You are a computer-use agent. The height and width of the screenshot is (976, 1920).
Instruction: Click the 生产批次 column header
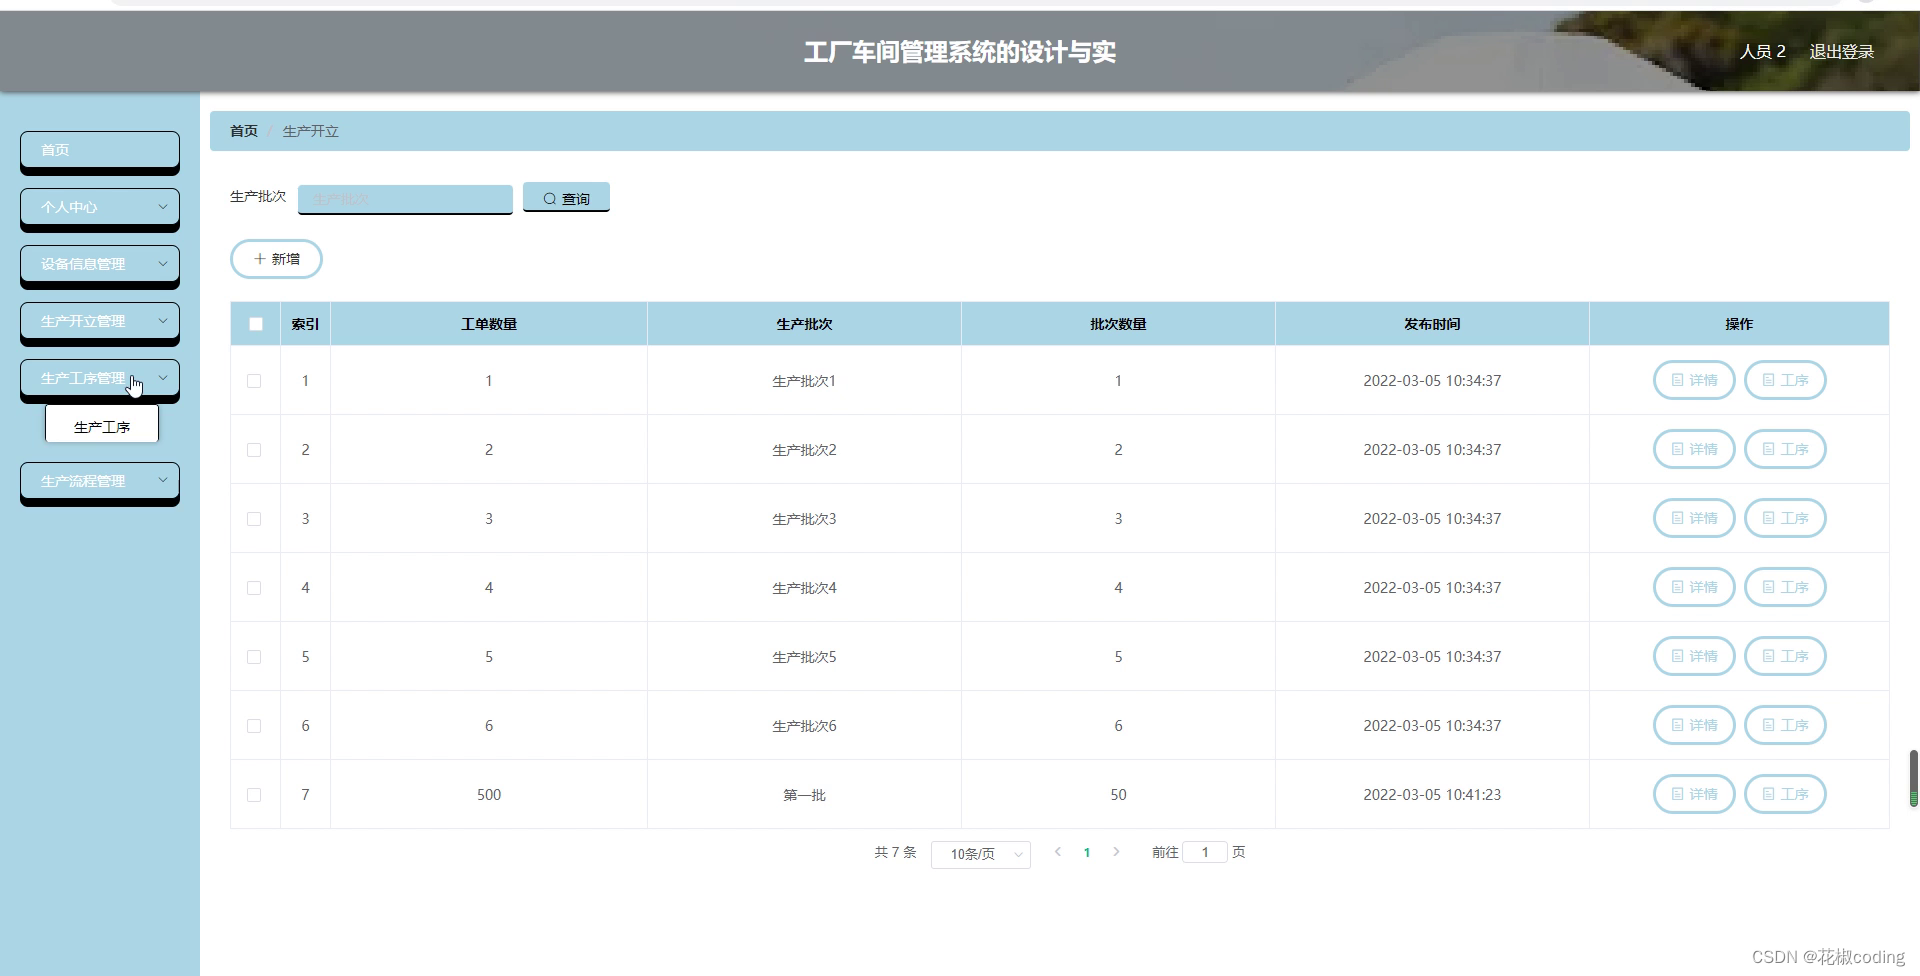pyautogui.click(x=804, y=324)
